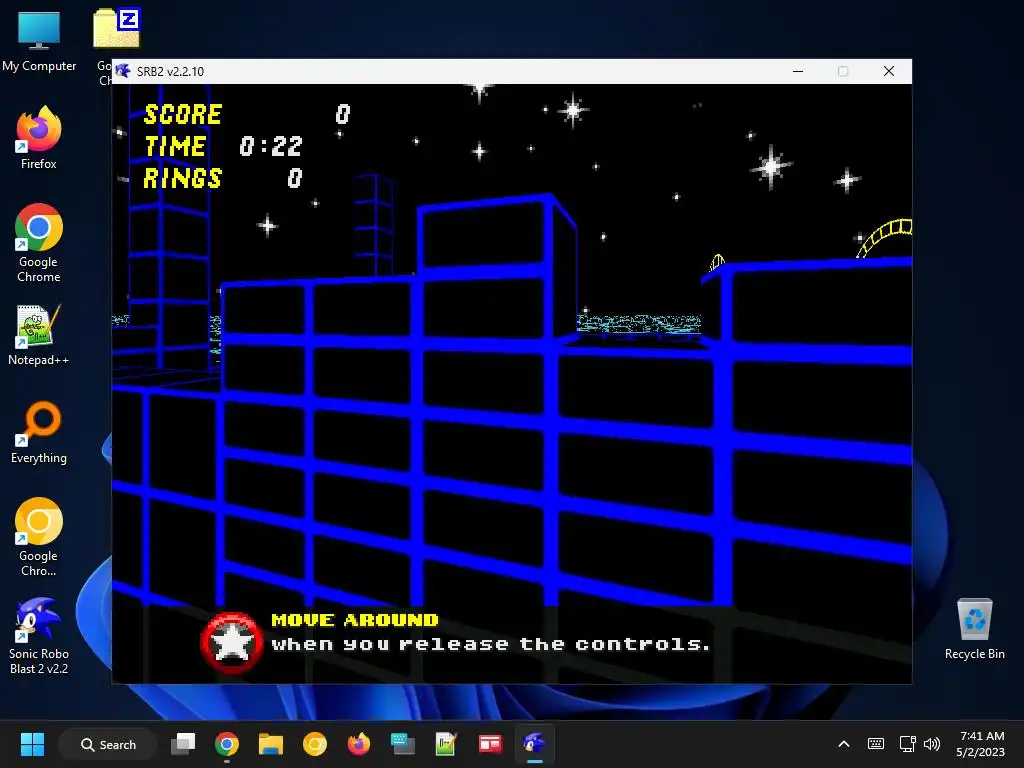Open the touch keyboard tray icon
The height and width of the screenshot is (768, 1024).
[876, 744]
